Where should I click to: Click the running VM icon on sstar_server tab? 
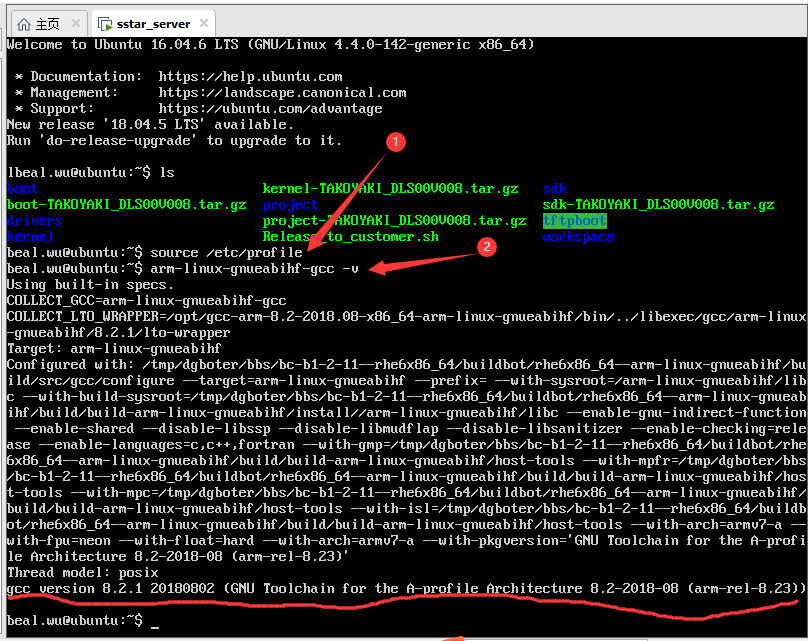click(x=105, y=24)
